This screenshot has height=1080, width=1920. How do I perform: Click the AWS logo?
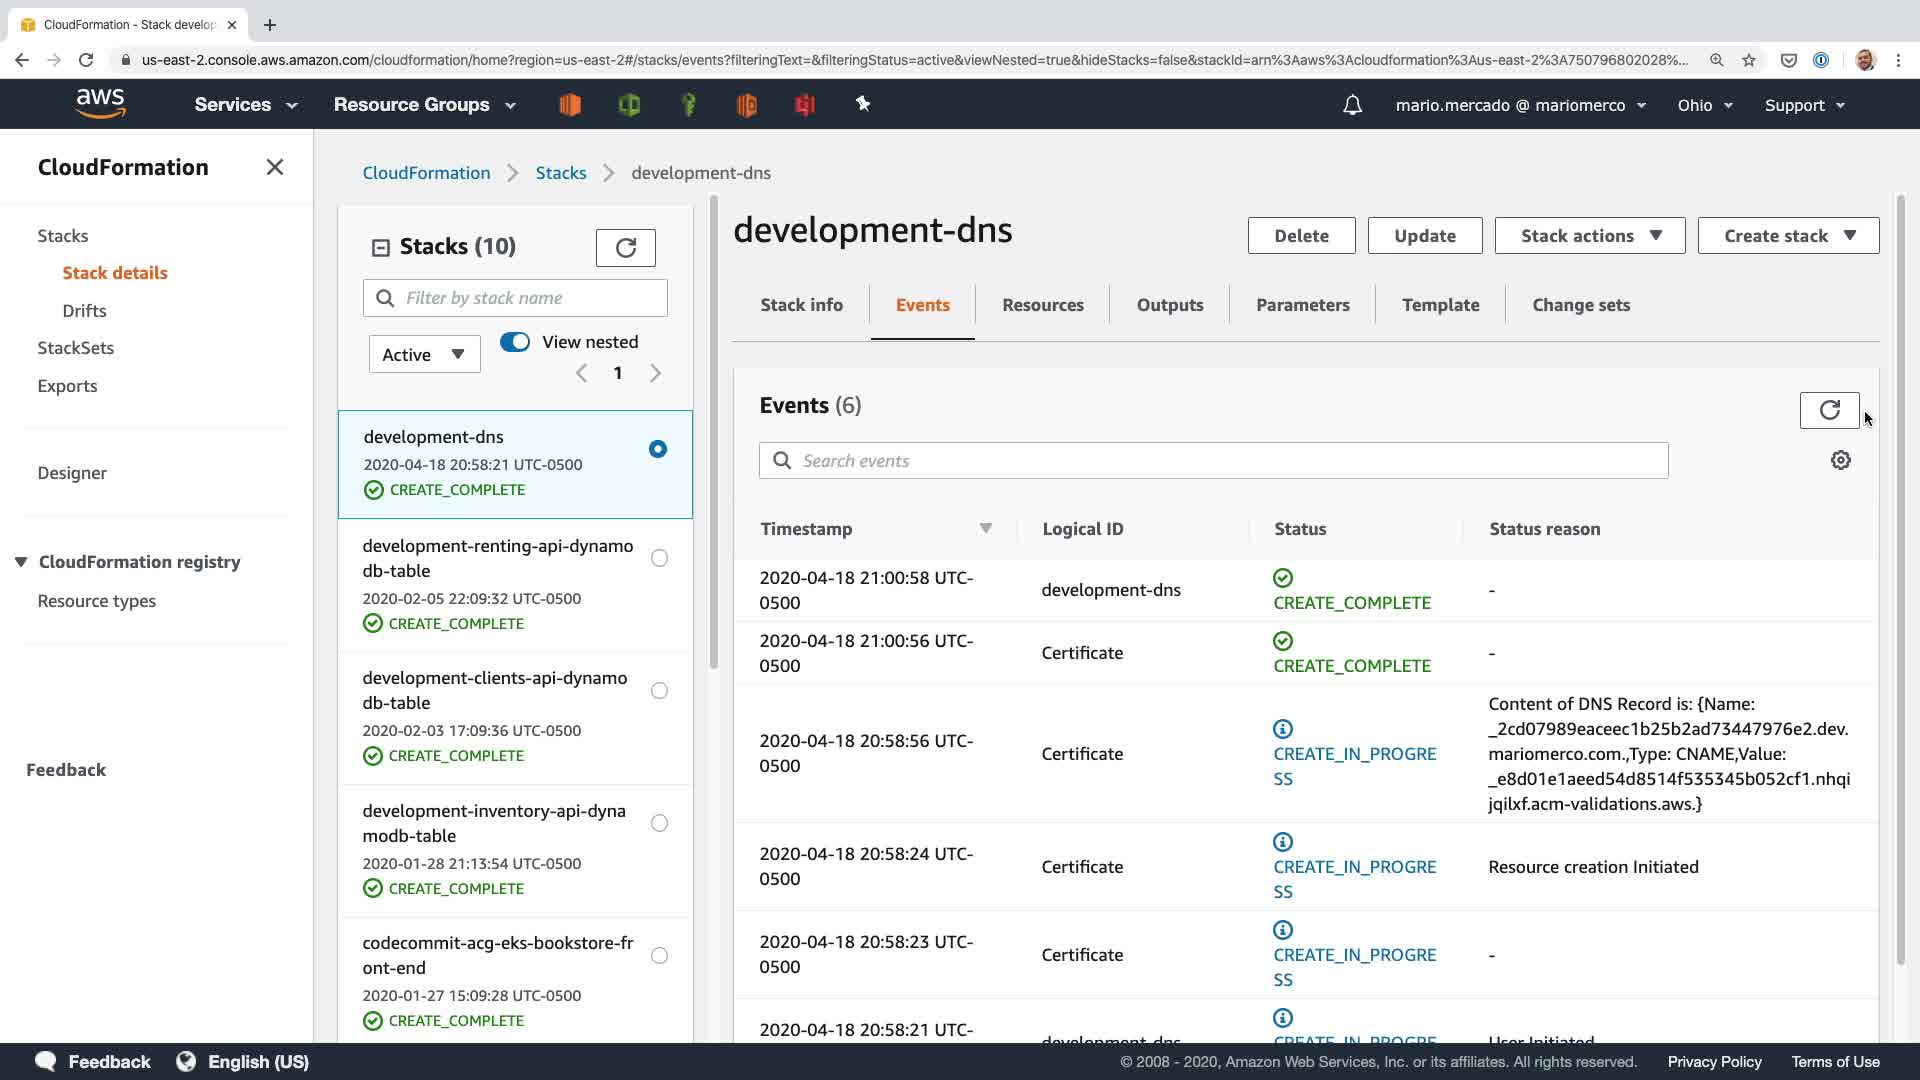[100, 104]
